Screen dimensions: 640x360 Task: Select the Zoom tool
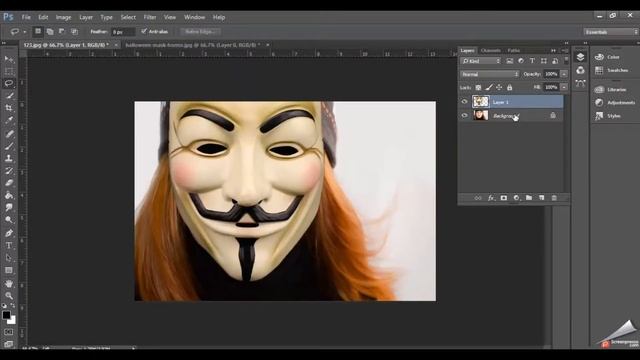(9, 296)
